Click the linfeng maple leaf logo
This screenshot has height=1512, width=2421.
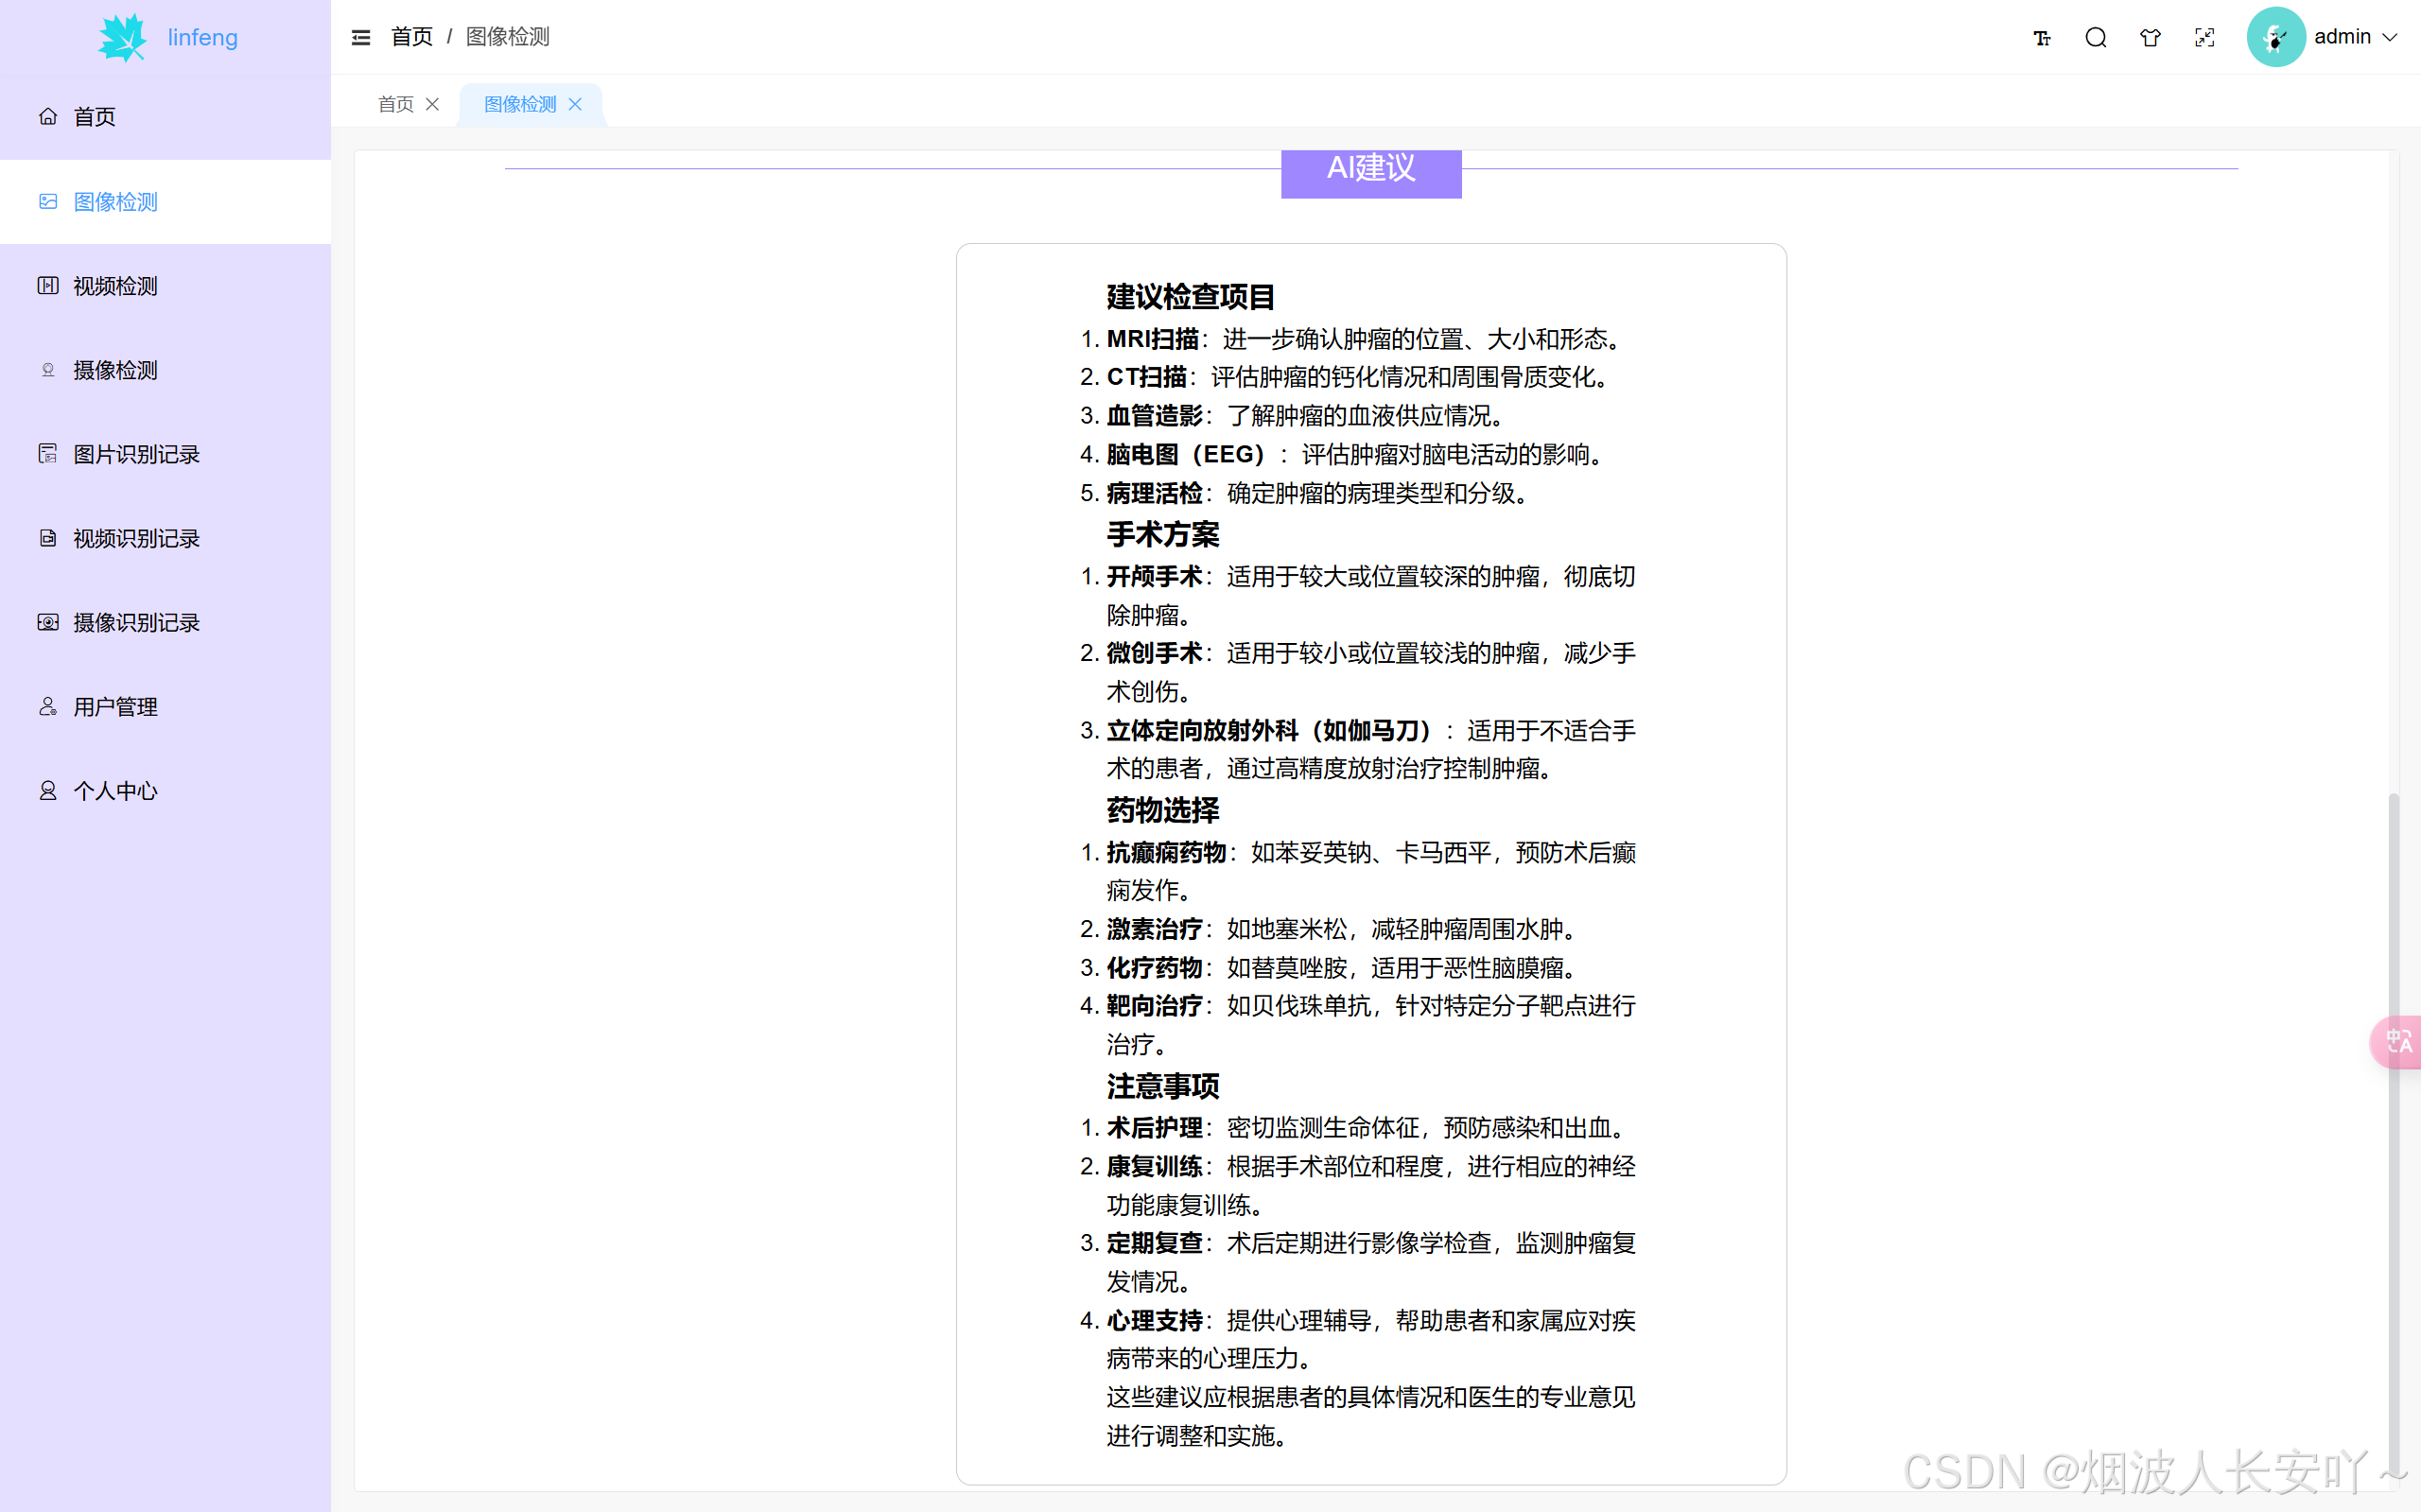[x=124, y=37]
